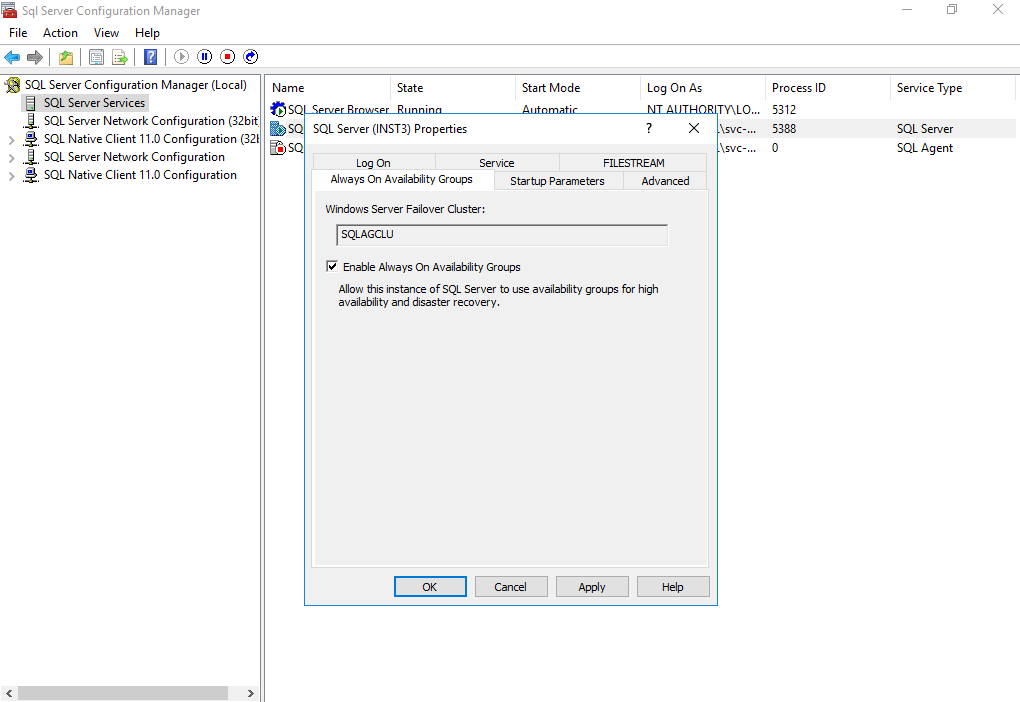
Task: Sort by the State column header
Action: pos(453,88)
